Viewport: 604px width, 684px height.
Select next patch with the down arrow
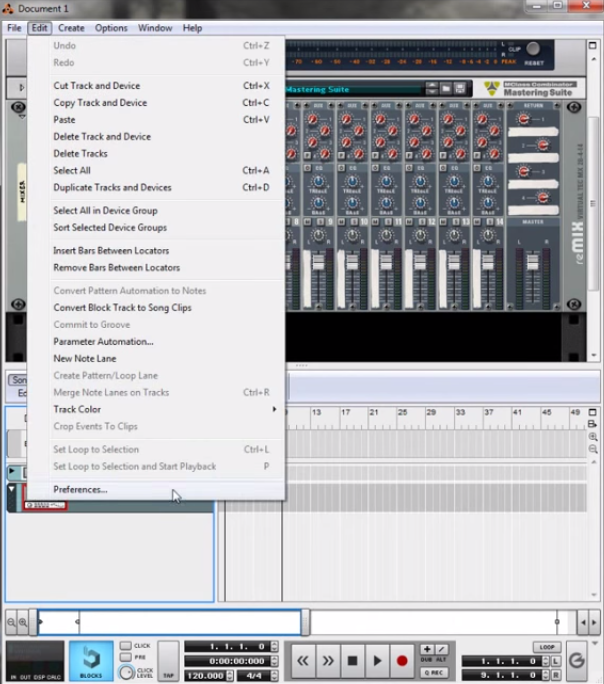tap(431, 92)
